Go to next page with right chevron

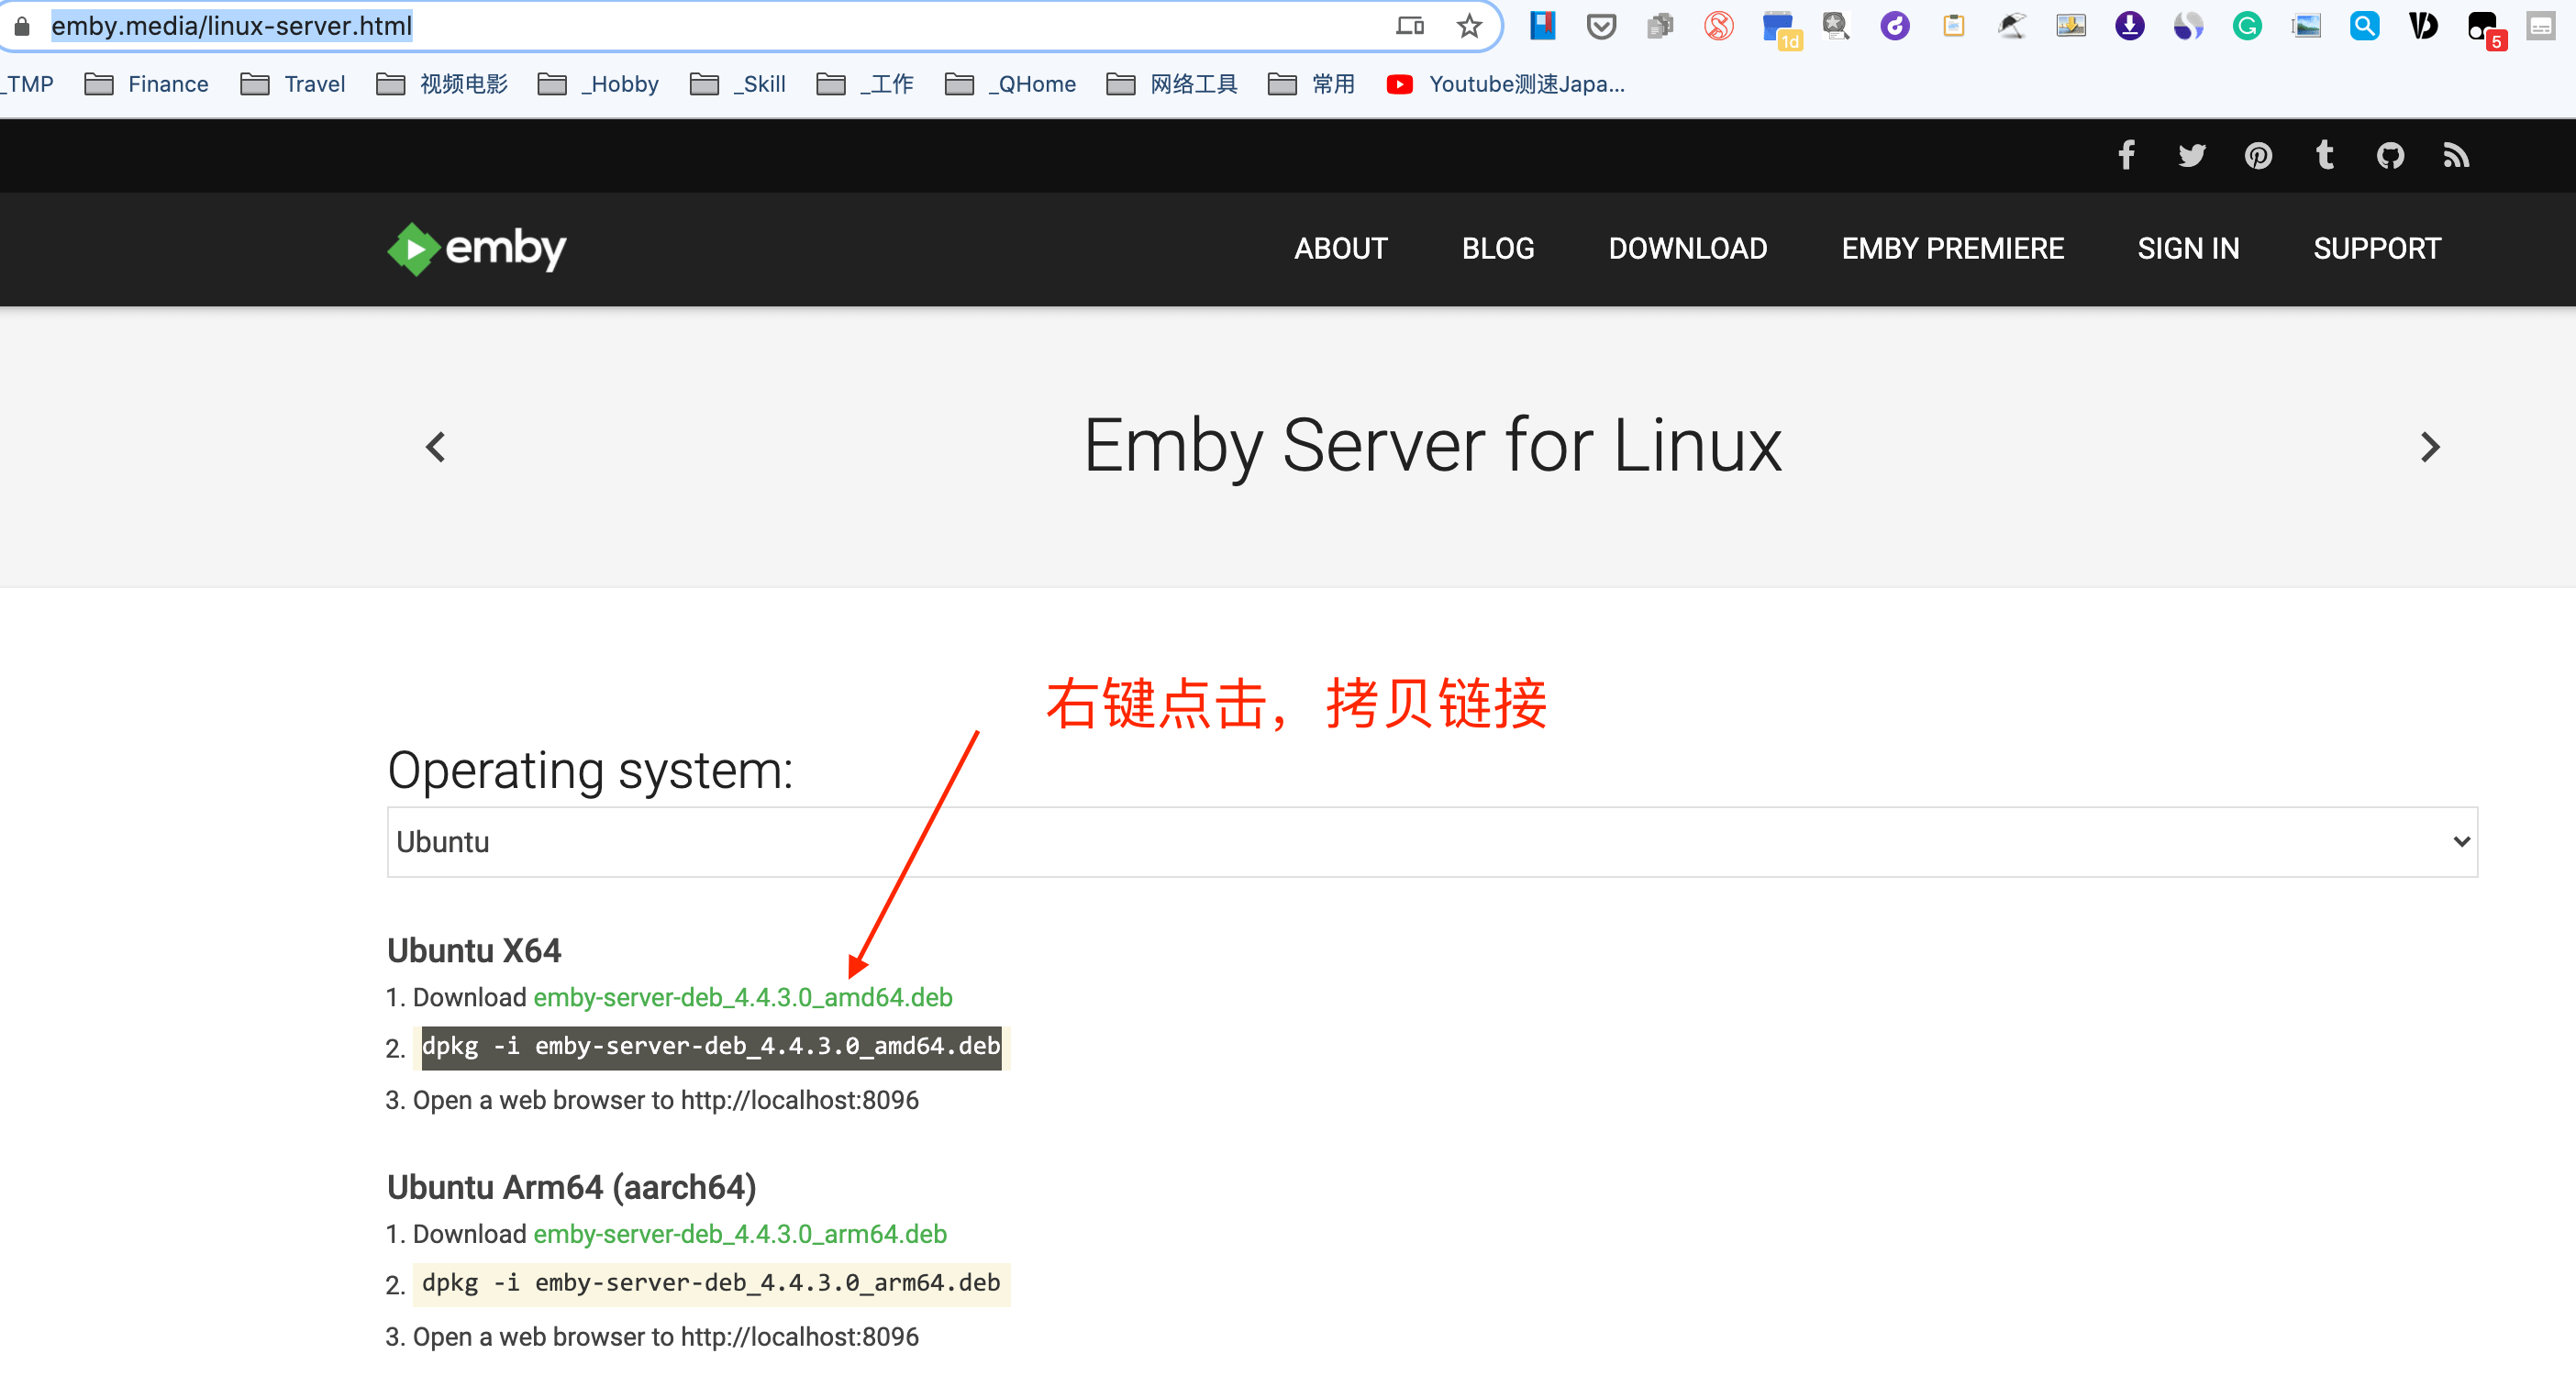pyautogui.click(x=2430, y=447)
